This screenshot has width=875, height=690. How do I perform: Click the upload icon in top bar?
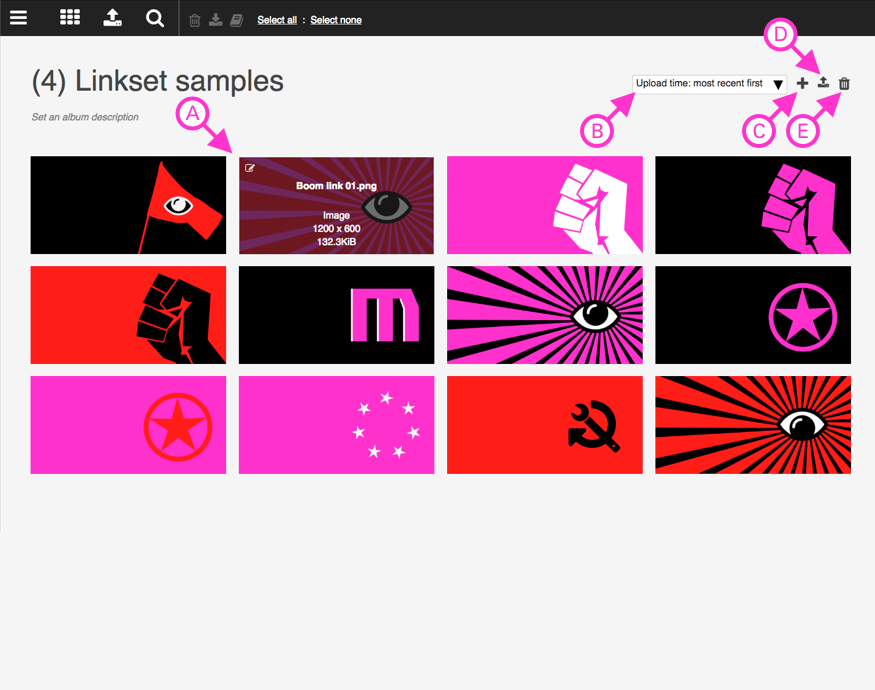(113, 18)
